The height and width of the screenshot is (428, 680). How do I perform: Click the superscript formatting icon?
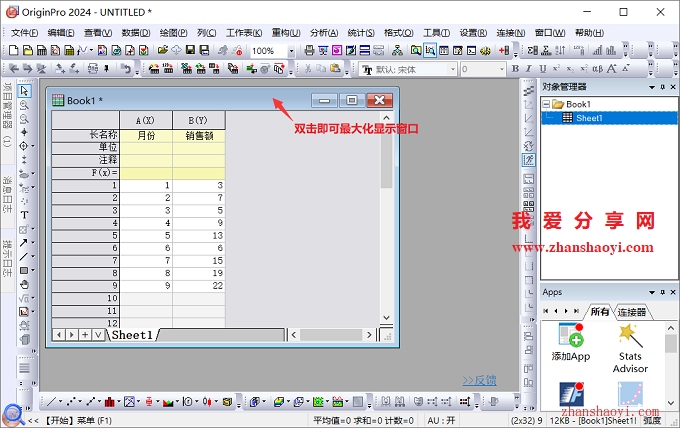[x=556, y=69]
